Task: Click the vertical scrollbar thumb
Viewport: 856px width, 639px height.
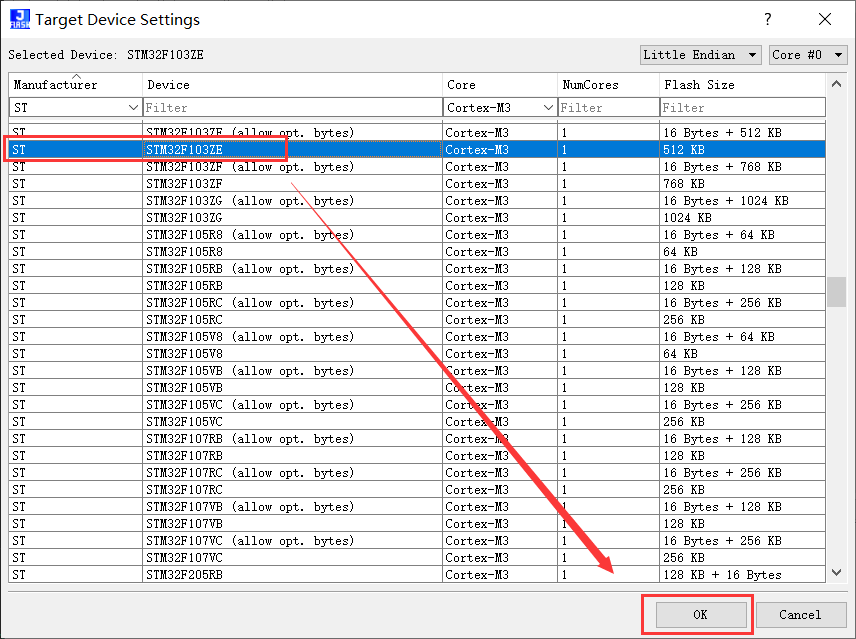Action: (x=836, y=292)
